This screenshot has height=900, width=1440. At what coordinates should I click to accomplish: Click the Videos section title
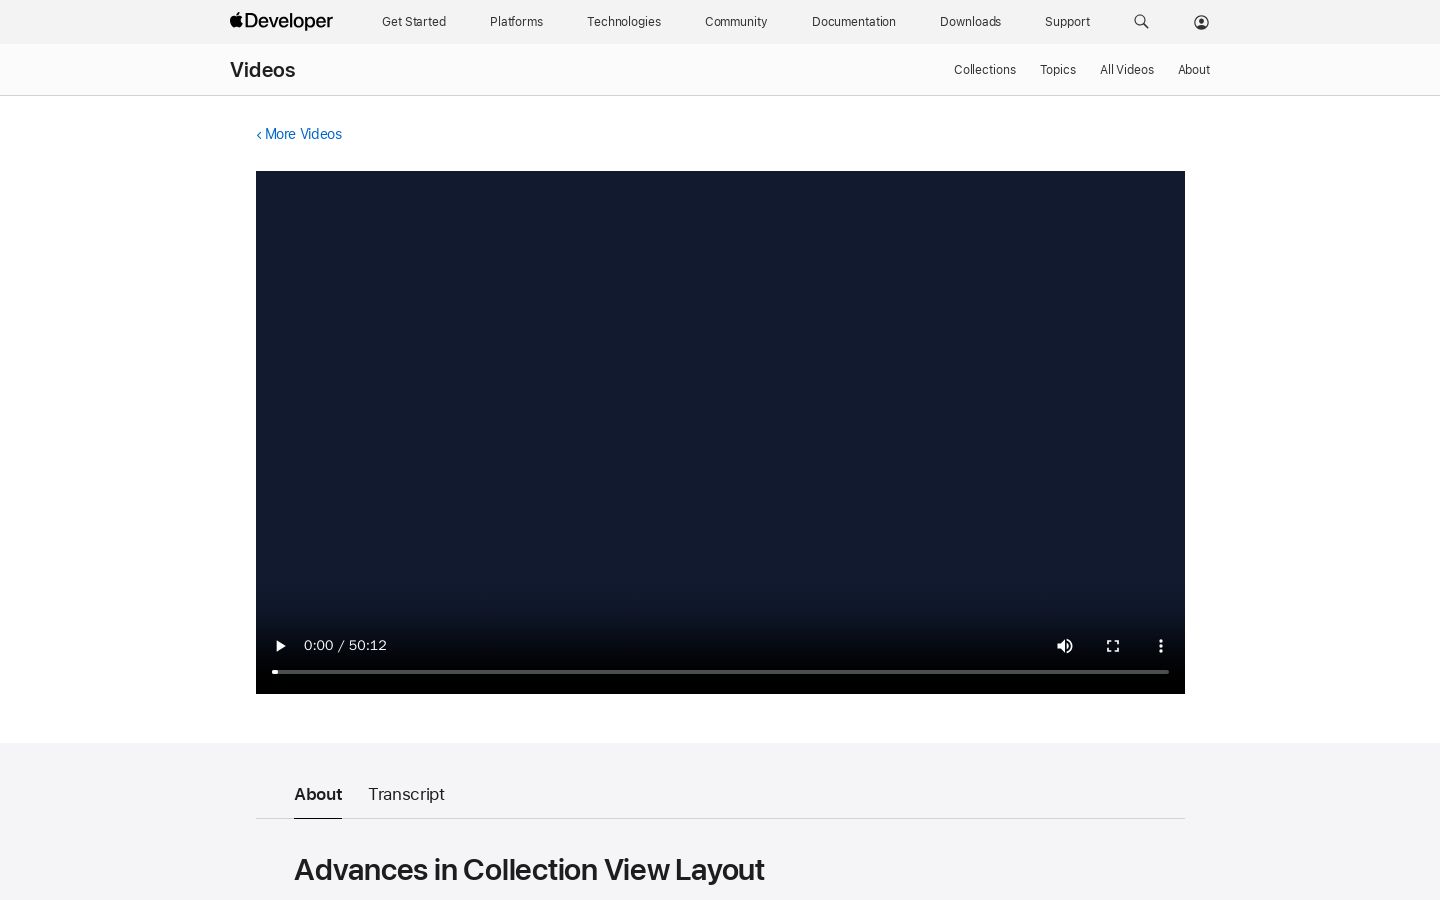pos(262,70)
